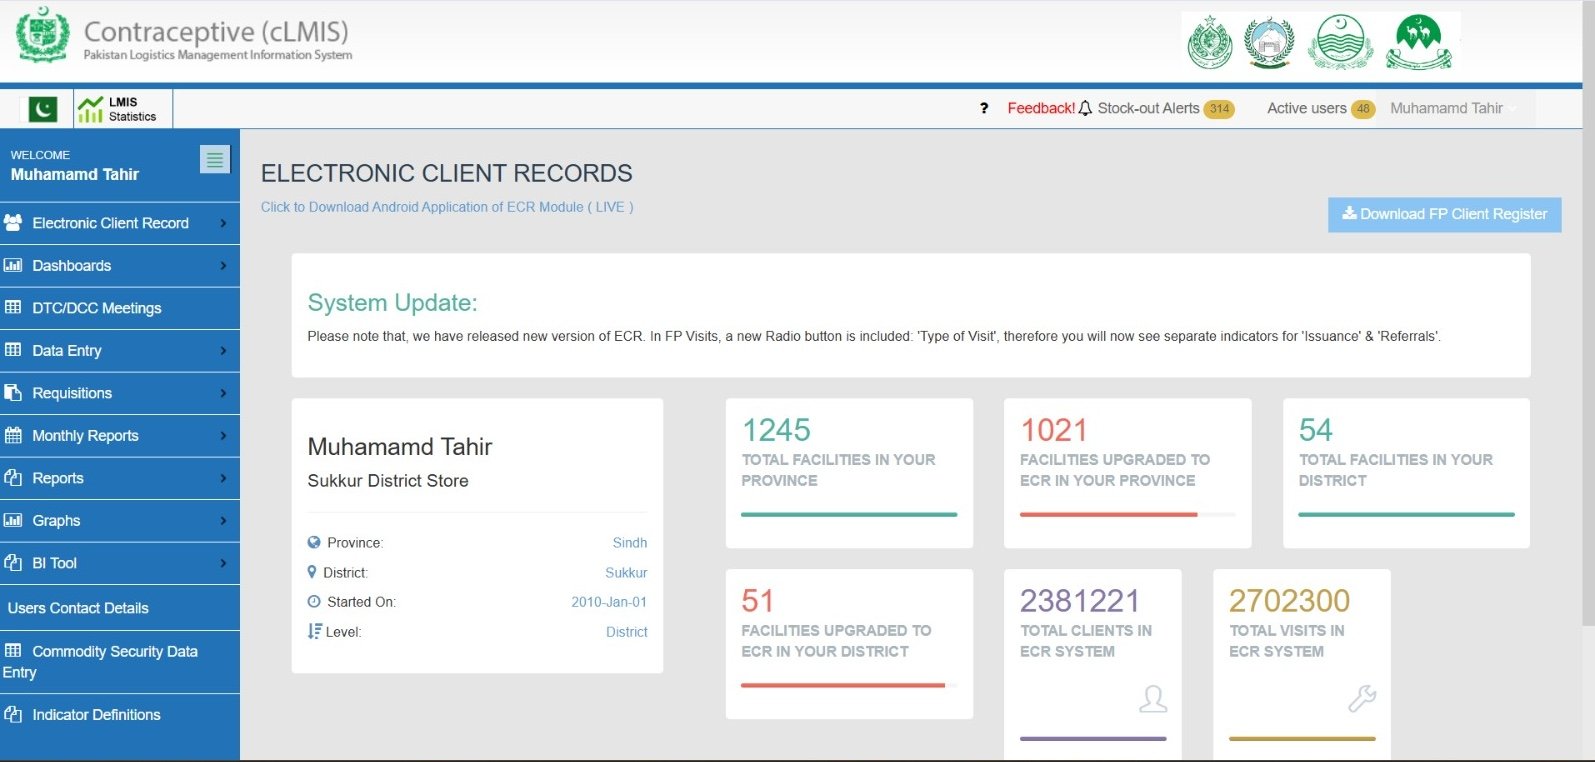Viewport: 1595px width, 762px height.
Task: Click the Active users count badge
Action: coord(1362,109)
